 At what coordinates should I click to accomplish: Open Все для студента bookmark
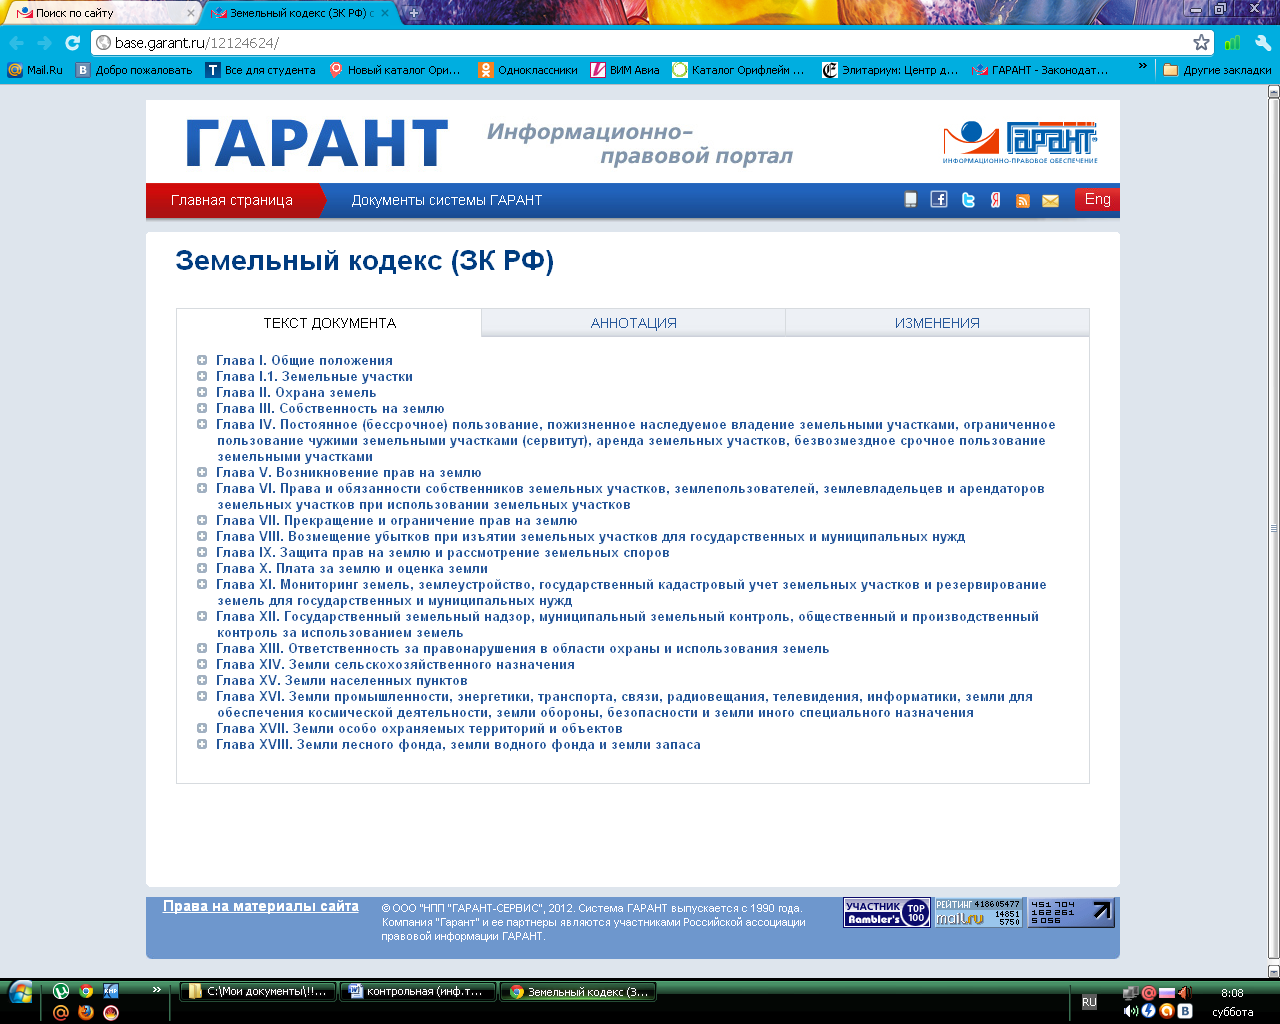click(261, 70)
